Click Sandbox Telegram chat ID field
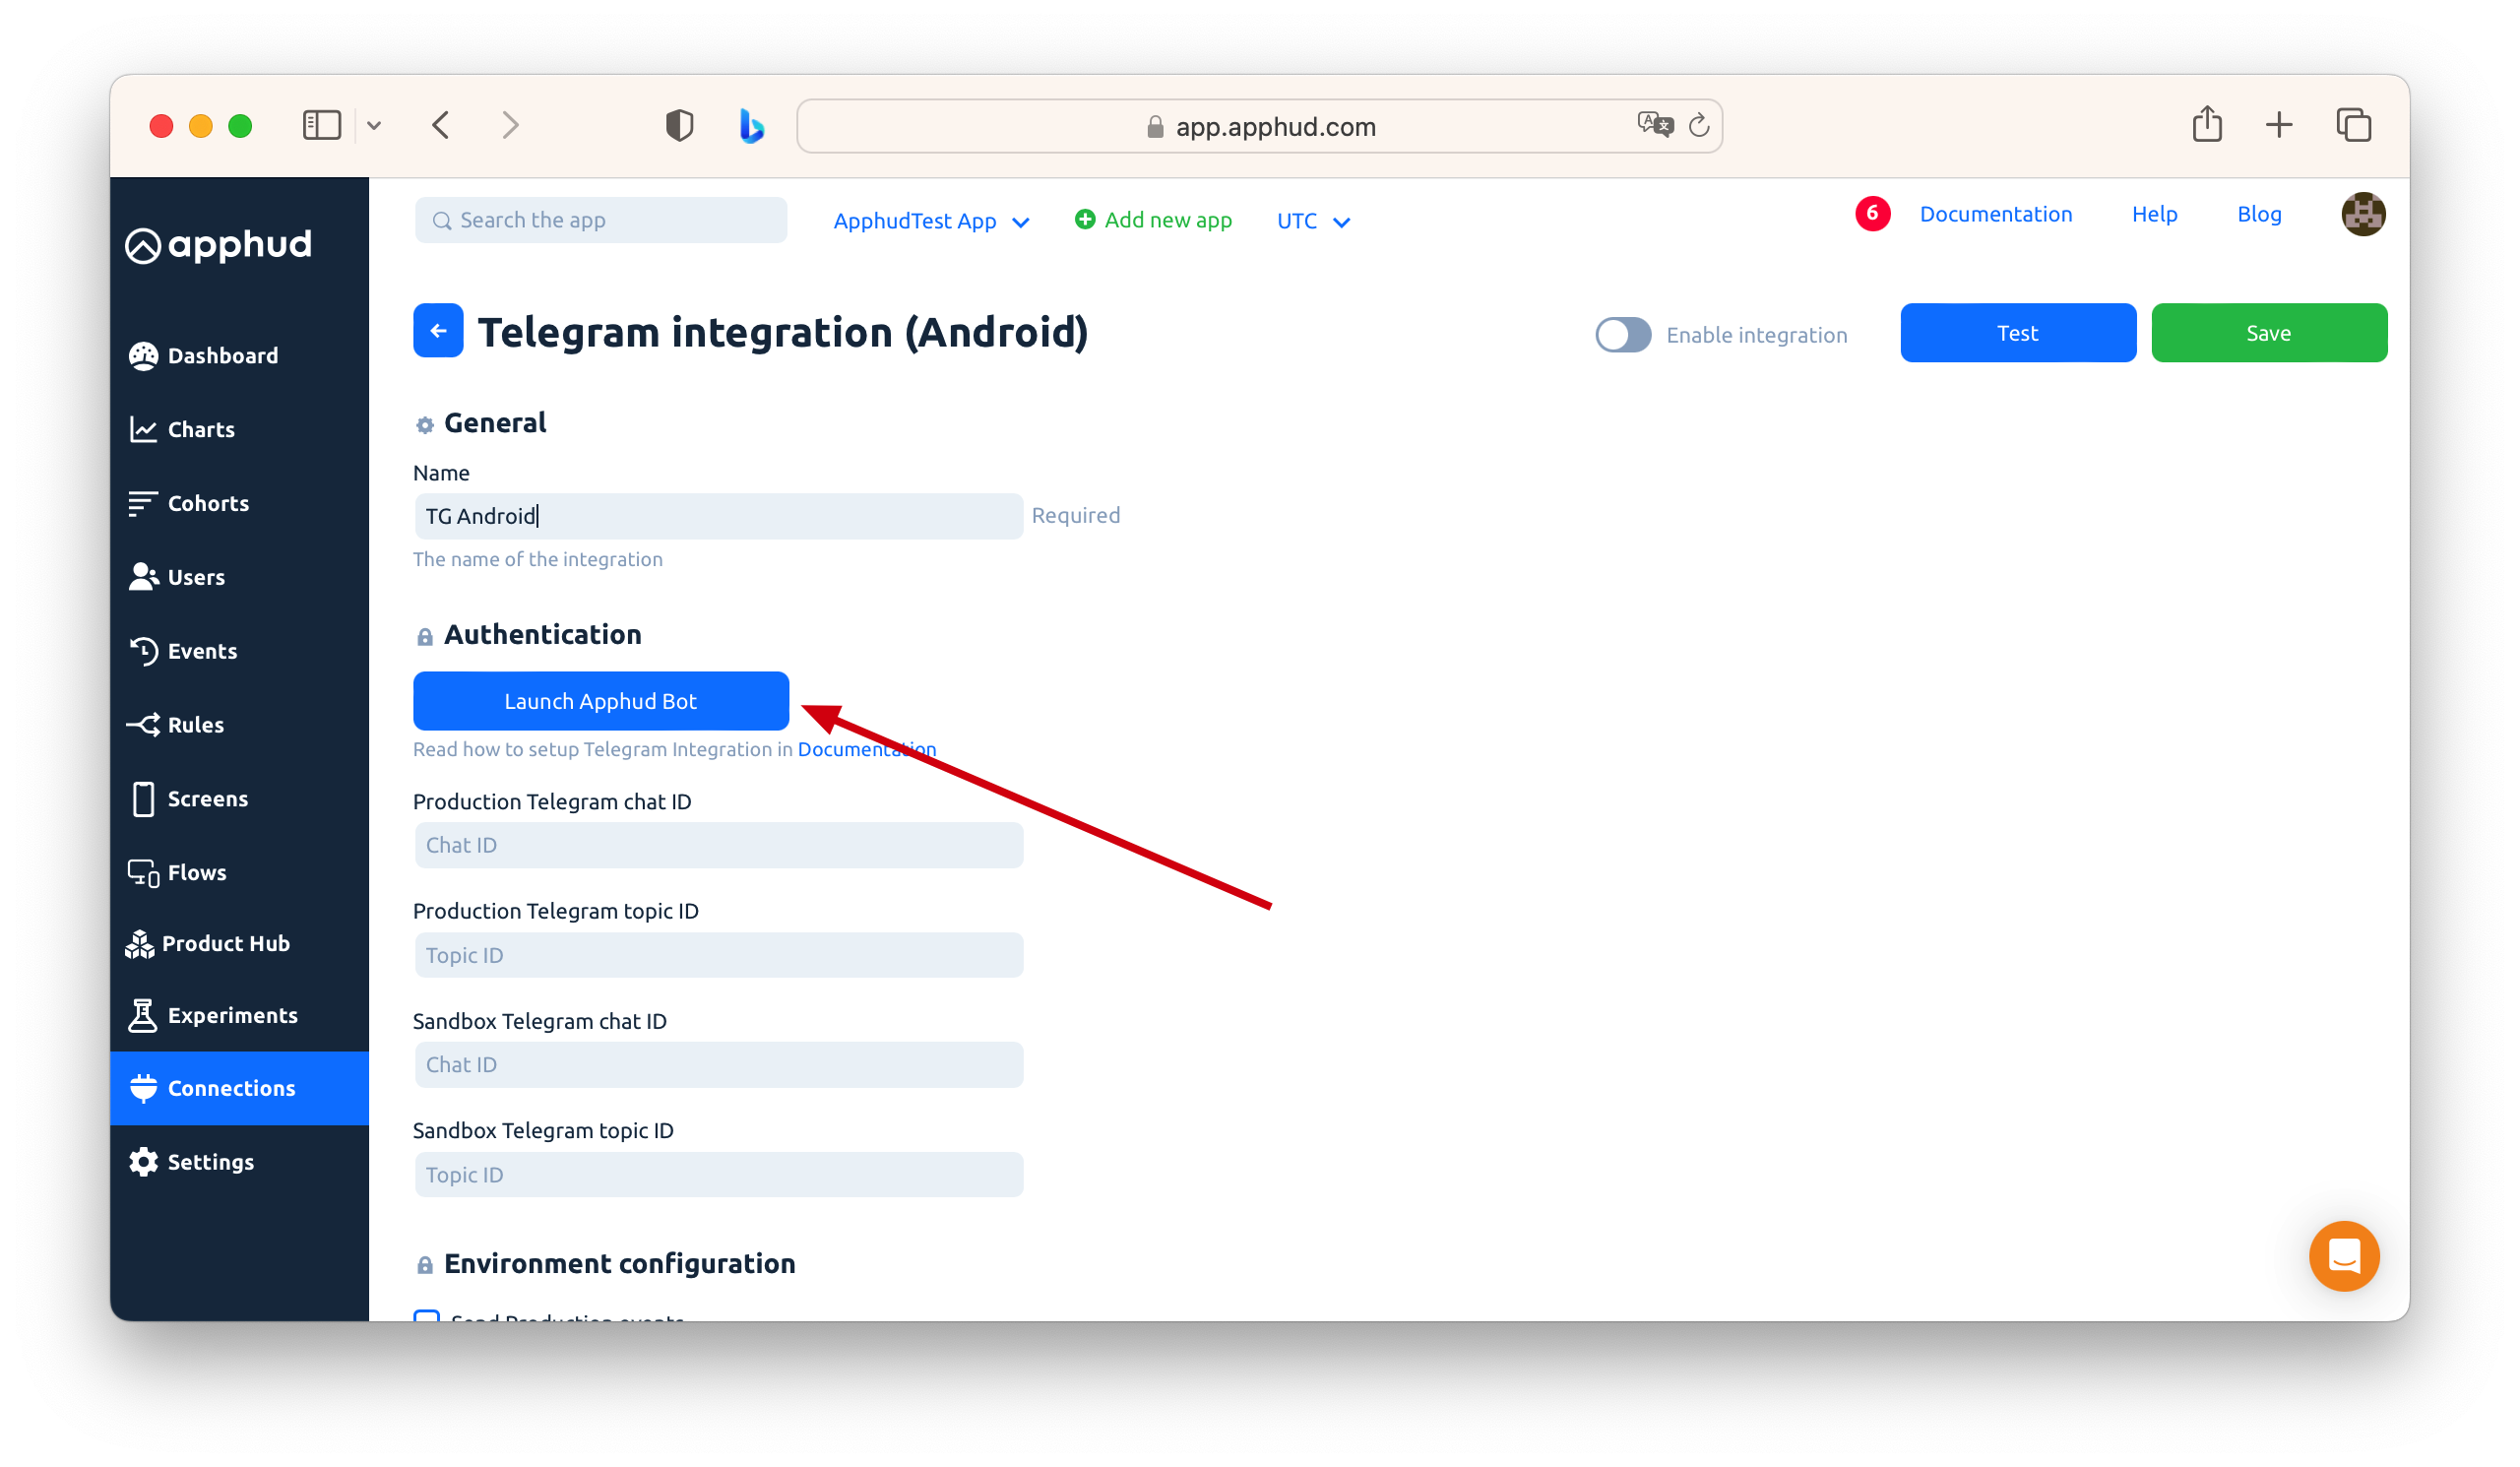Image resolution: width=2520 pixels, height=1467 pixels. pos(718,1064)
